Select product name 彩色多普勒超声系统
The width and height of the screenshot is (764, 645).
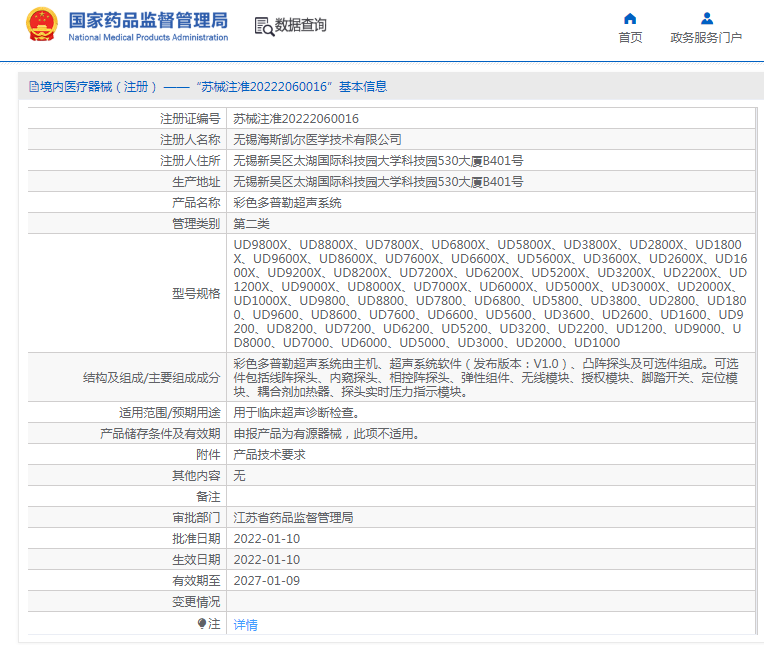pos(287,203)
